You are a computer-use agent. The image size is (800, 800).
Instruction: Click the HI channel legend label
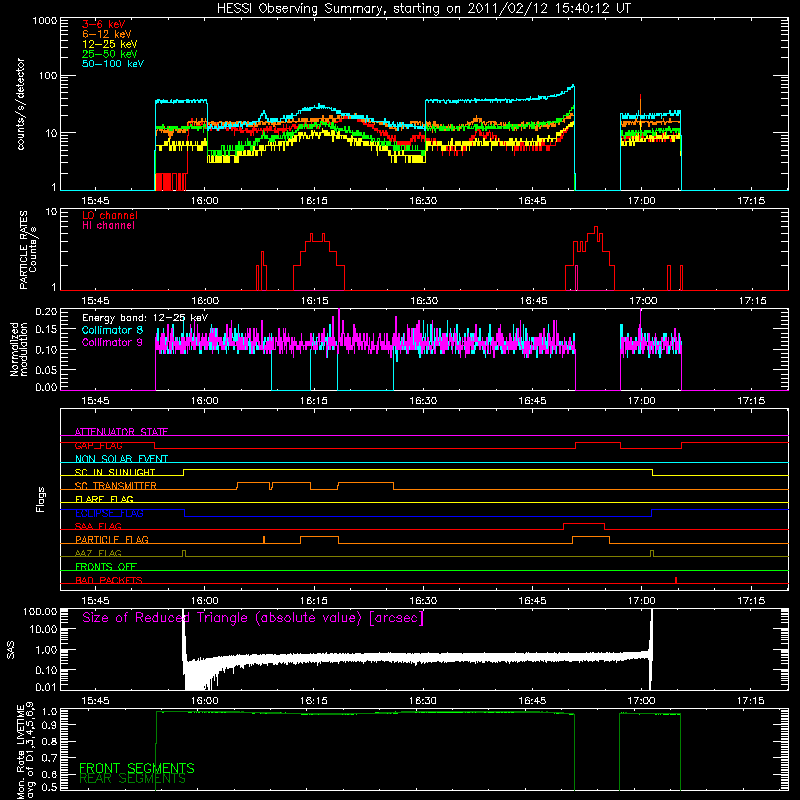coord(108,226)
